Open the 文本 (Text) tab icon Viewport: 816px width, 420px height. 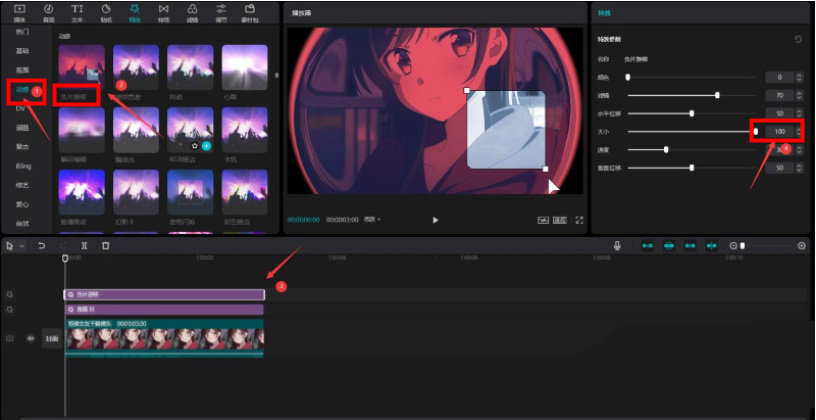77,11
